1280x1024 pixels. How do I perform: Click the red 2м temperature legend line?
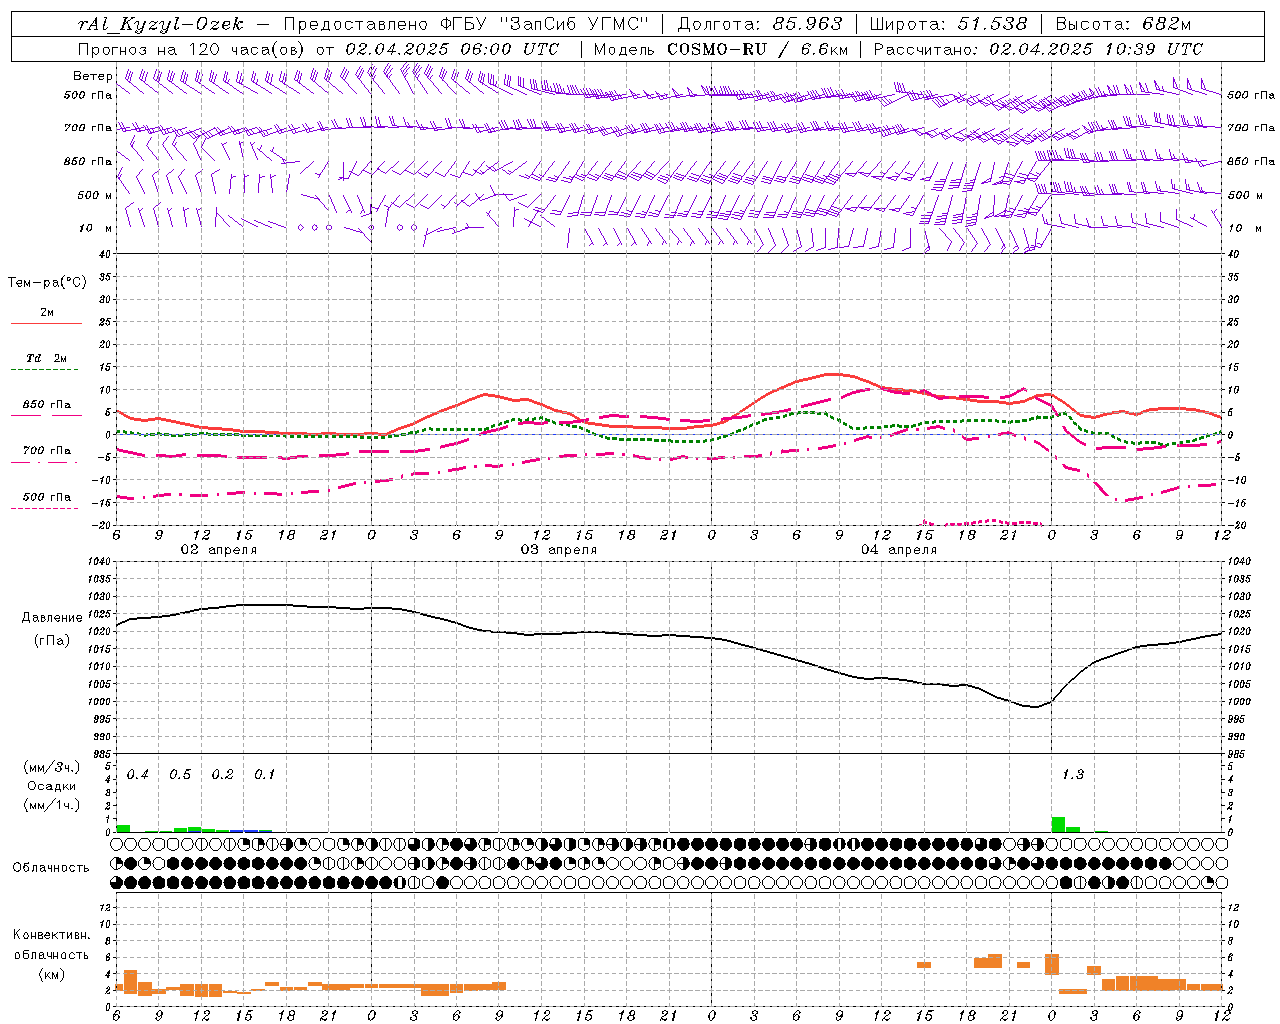tap(46, 323)
